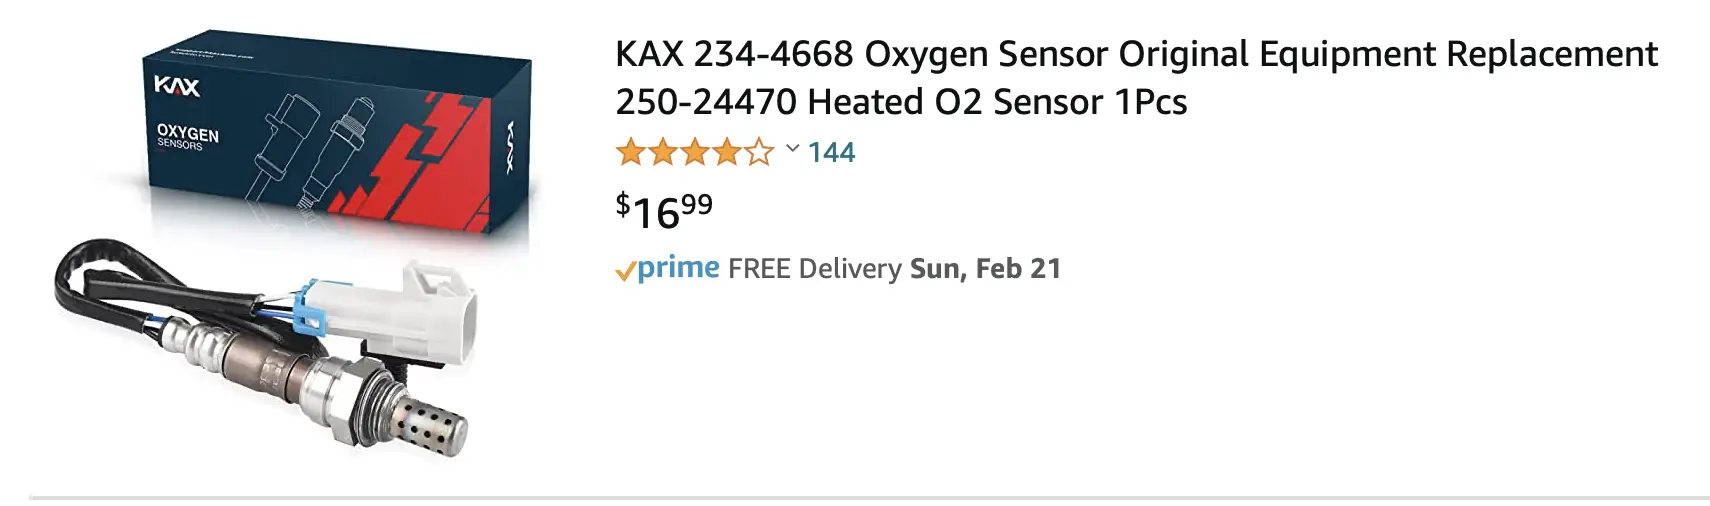Click the third gold rating star
The width and height of the screenshot is (1710, 506).
pyautogui.click(x=695, y=153)
